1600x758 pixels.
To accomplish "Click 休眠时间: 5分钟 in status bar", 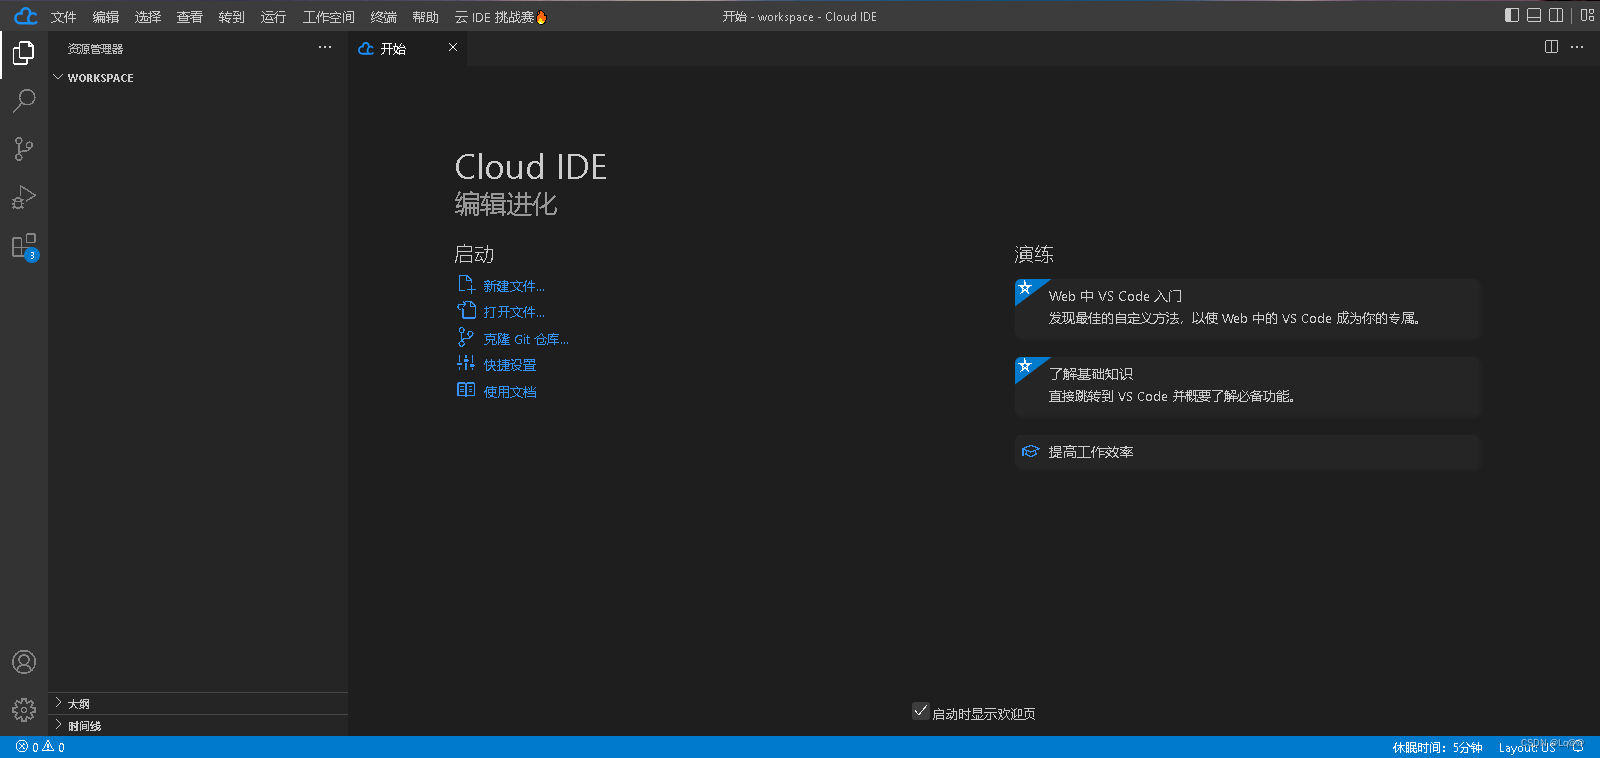I will point(1437,747).
